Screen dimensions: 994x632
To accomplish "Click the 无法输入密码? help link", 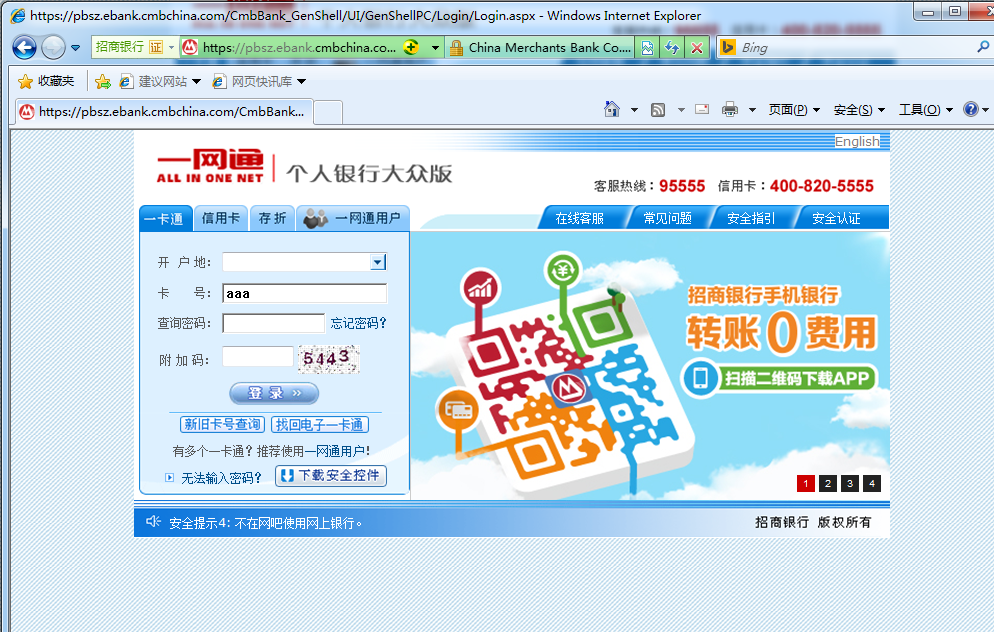I will [221, 478].
